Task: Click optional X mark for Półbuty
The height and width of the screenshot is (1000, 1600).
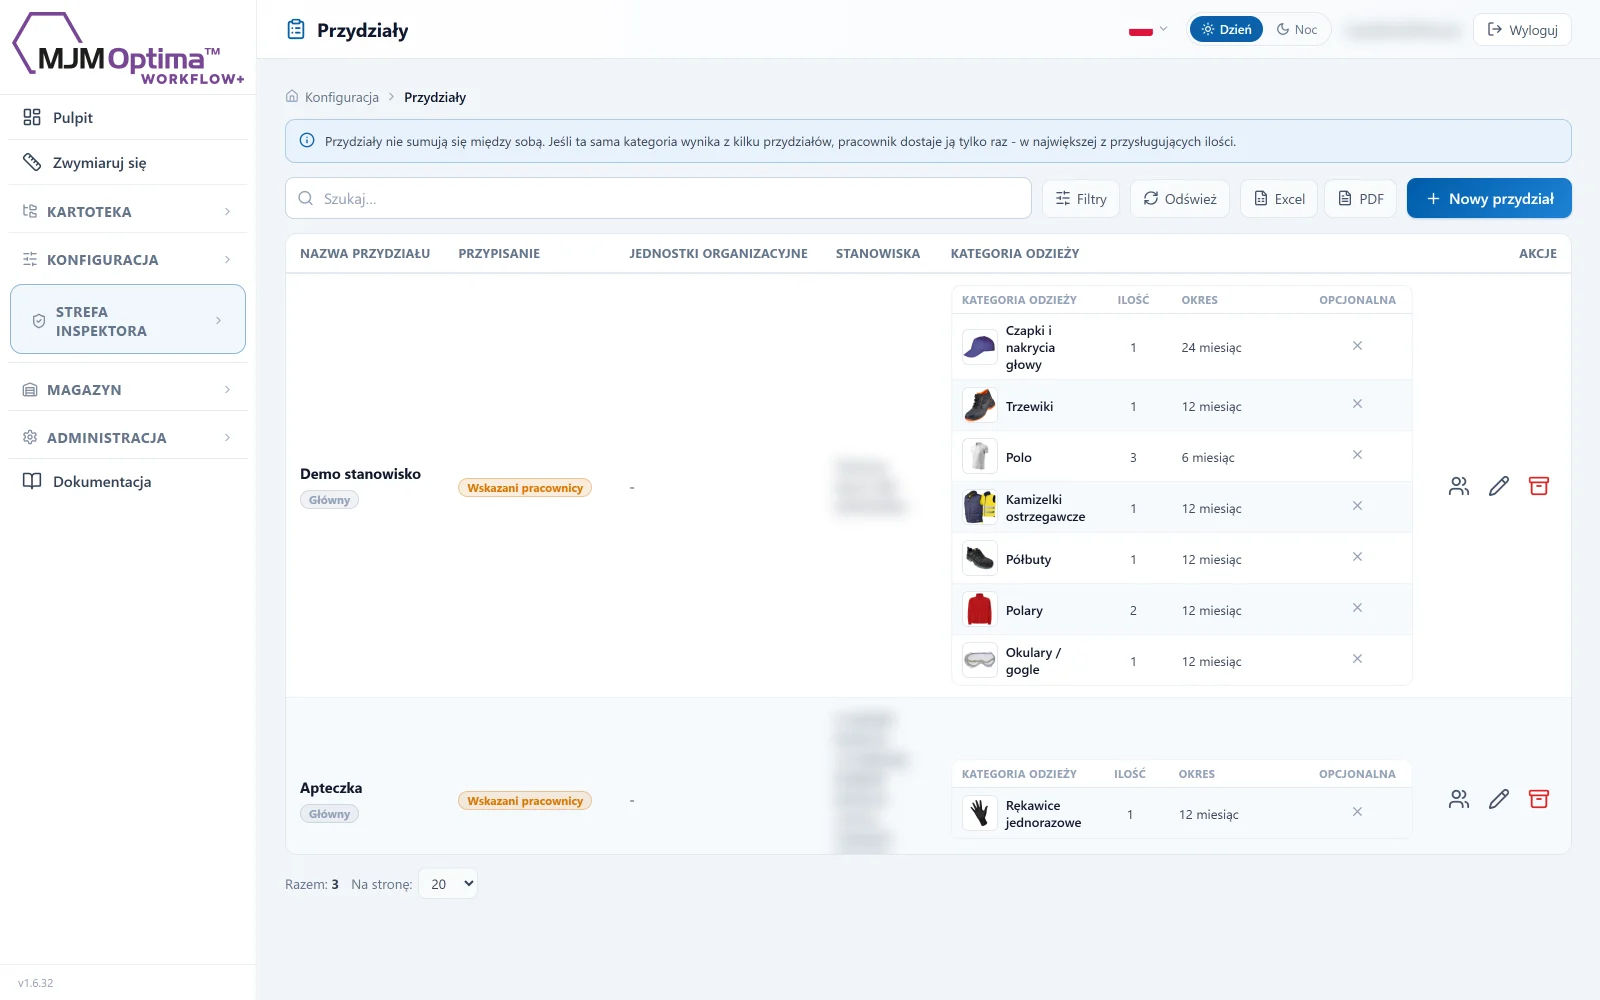Action: (1357, 557)
